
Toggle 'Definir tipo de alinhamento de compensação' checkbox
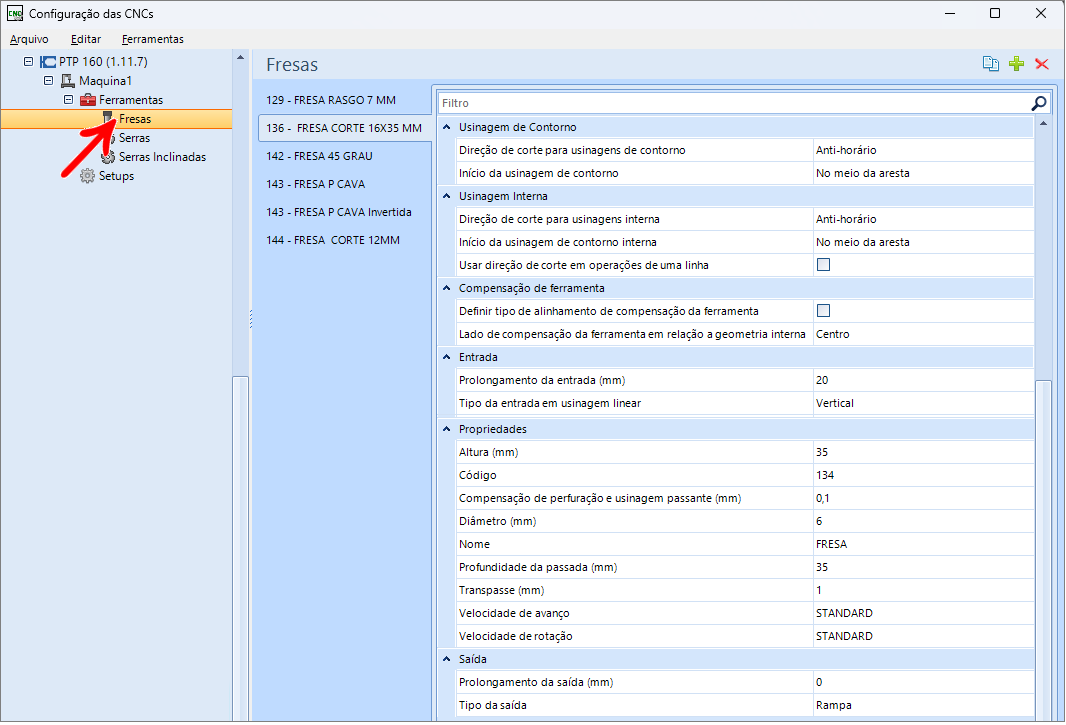(x=823, y=311)
